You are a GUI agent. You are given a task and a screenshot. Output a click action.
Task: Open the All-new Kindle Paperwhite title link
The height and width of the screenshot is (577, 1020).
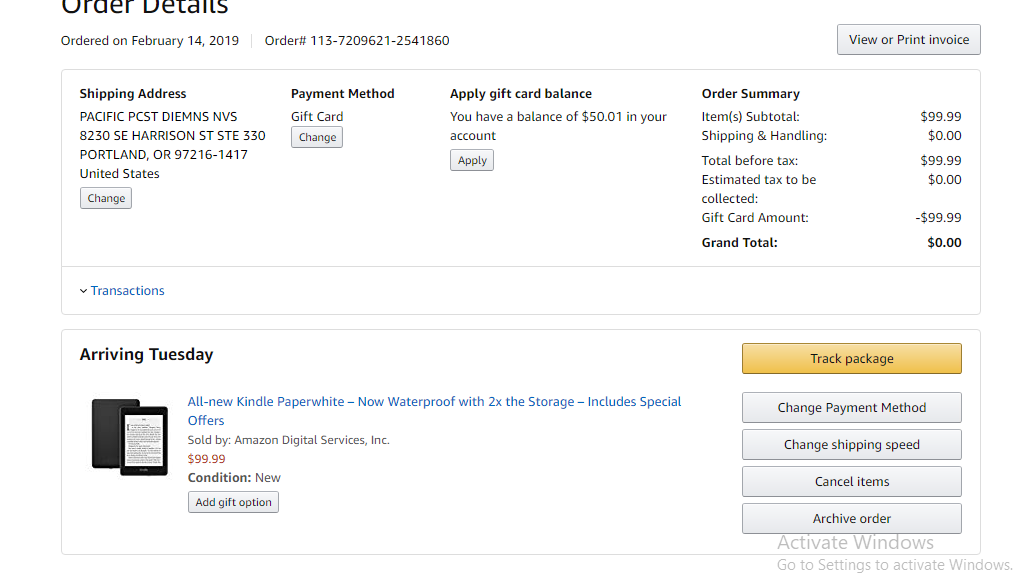tap(434, 402)
